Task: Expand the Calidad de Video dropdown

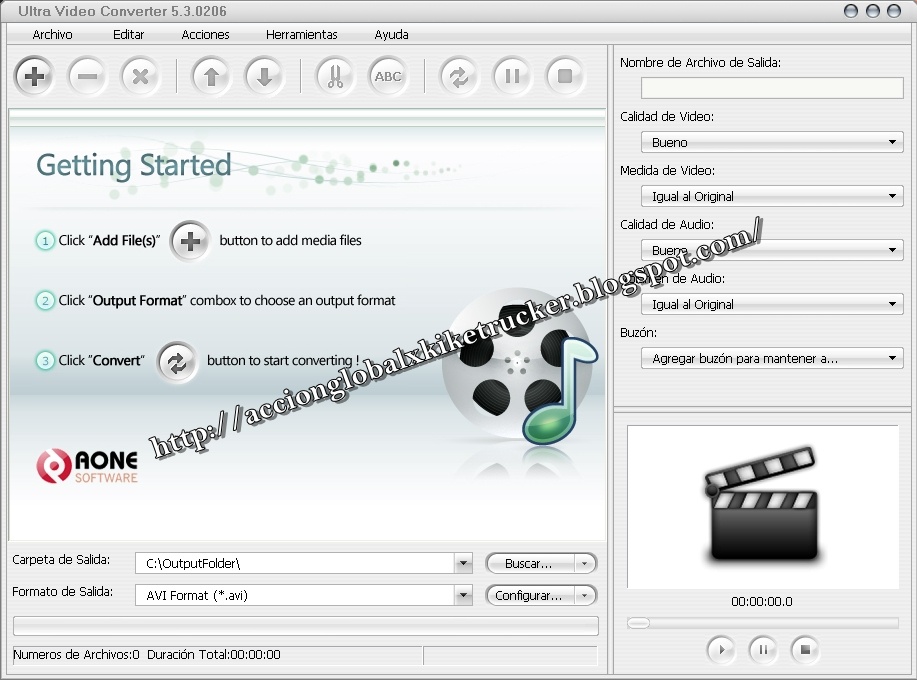Action: tap(892, 142)
